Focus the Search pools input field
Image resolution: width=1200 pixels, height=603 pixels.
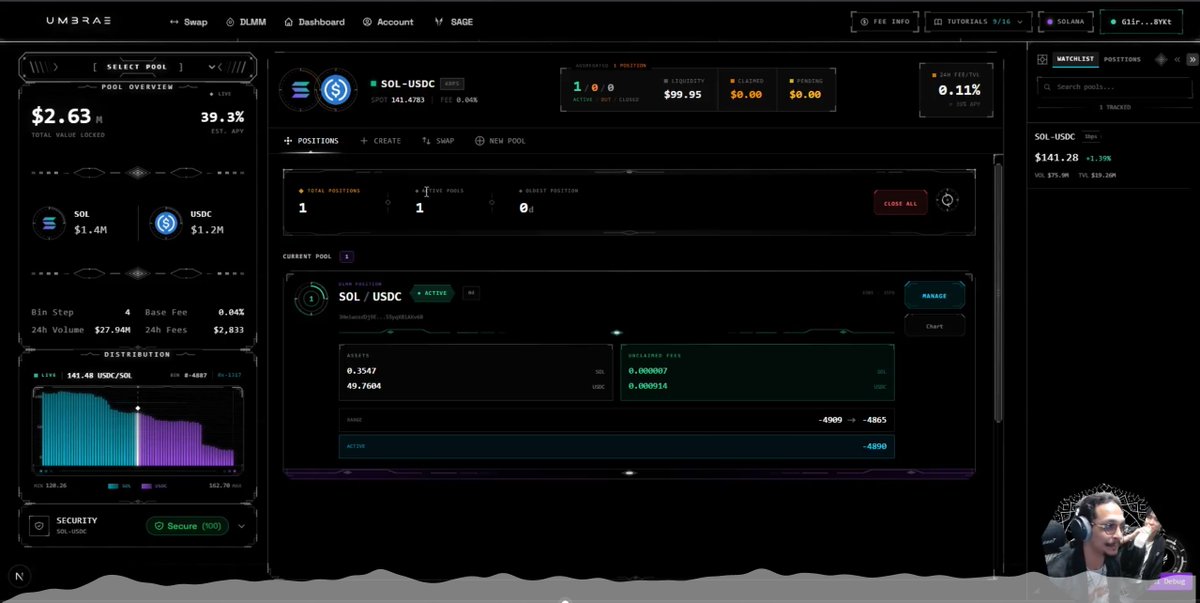point(1113,87)
